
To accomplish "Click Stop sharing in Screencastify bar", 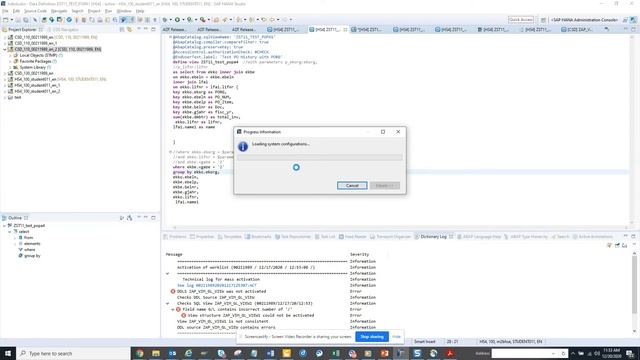I will pyautogui.click(x=372, y=337).
